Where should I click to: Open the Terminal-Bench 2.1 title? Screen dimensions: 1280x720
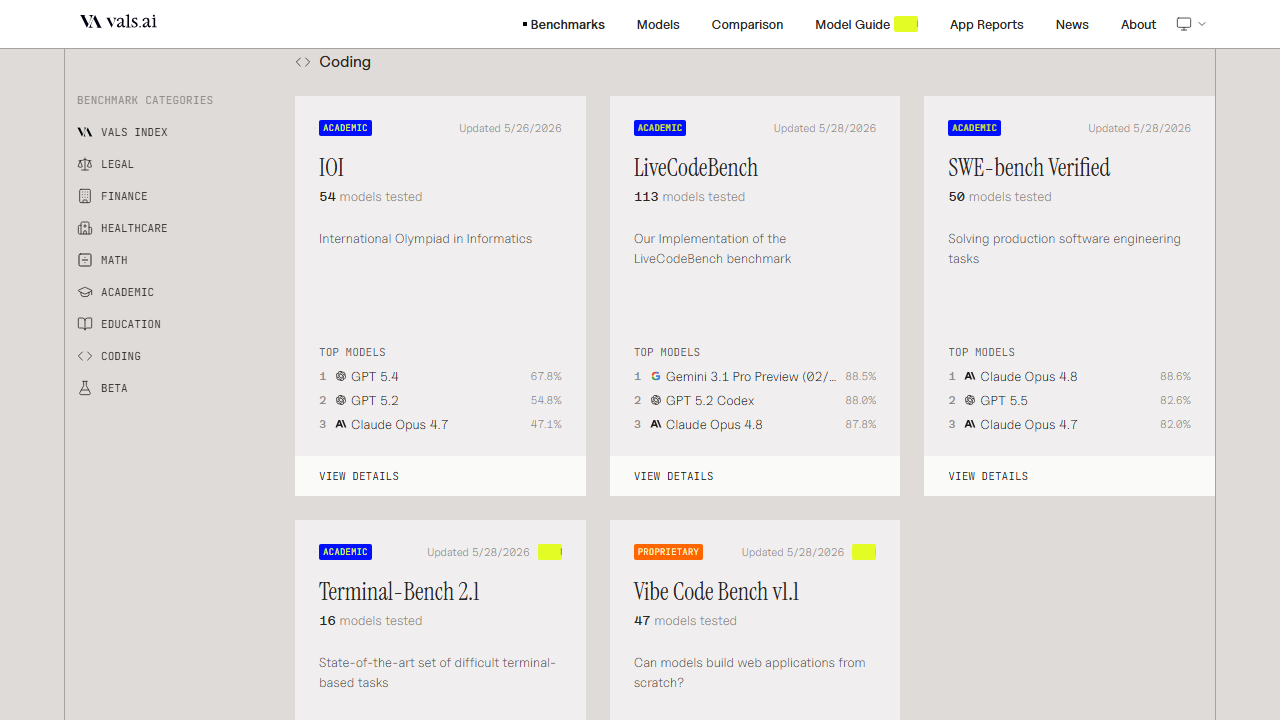click(399, 591)
